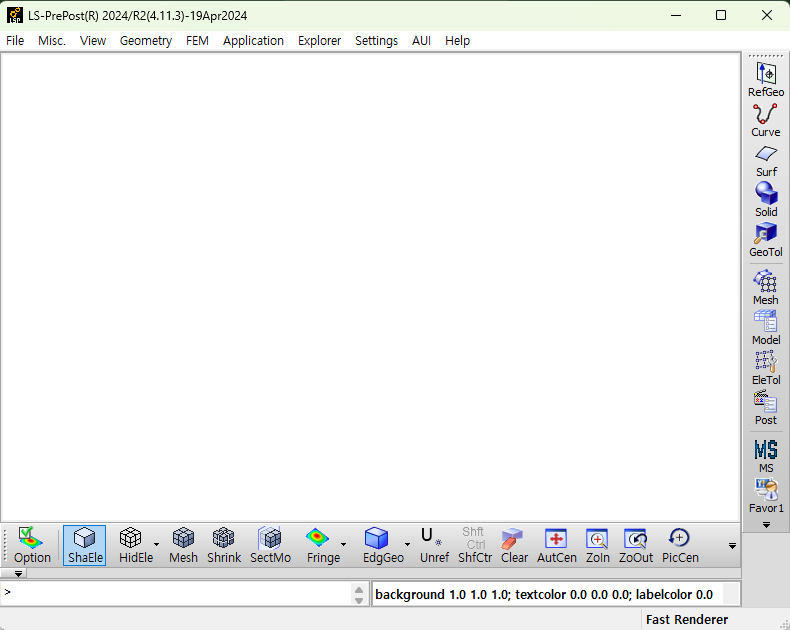Switch to HidEle hidden line view

tap(136, 545)
